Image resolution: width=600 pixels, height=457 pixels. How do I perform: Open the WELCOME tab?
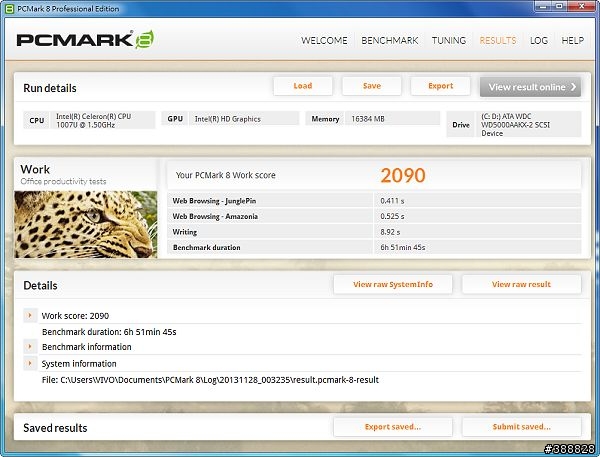tap(324, 40)
